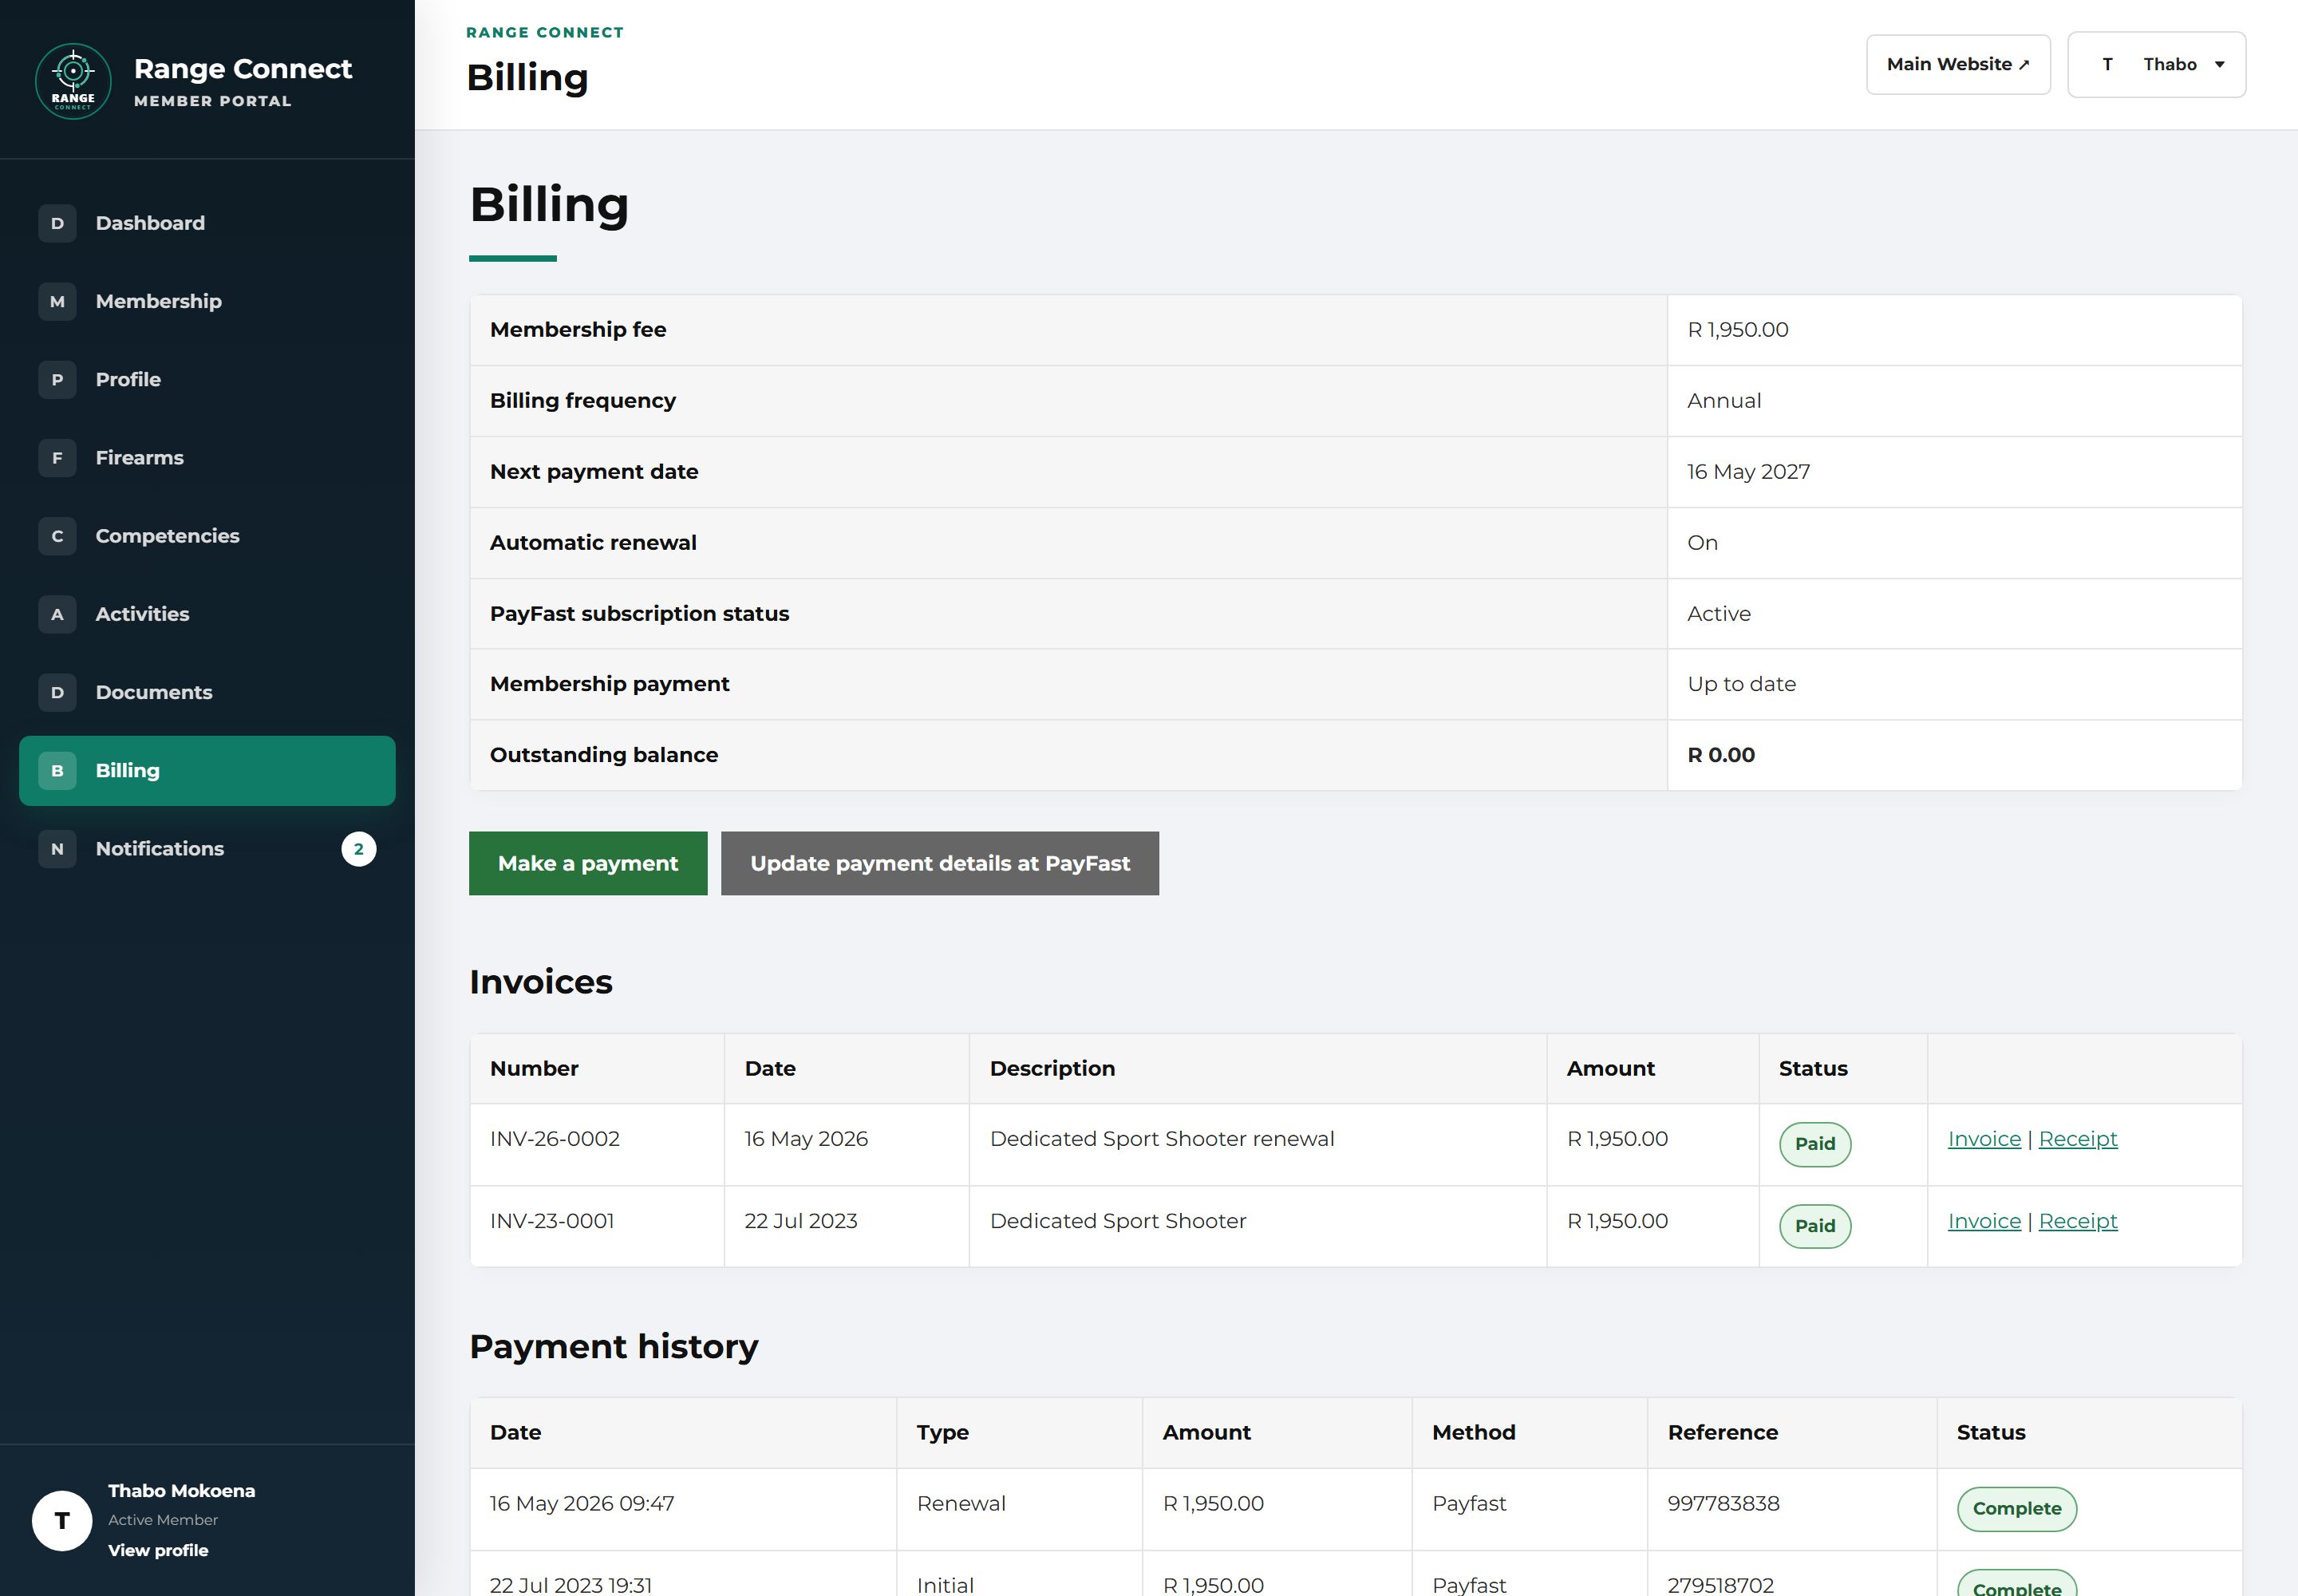Click the T avatar in top user menu
This screenshot has height=1596, width=2298.
click(2107, 64)
